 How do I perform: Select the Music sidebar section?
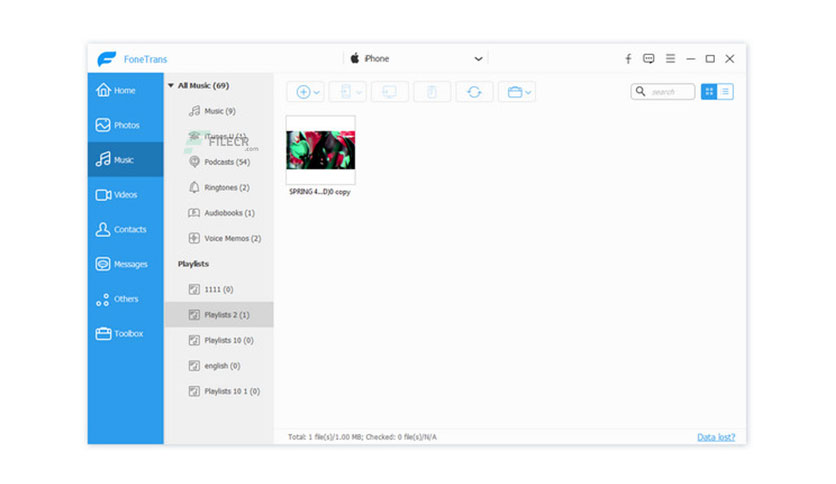[125, 159]
